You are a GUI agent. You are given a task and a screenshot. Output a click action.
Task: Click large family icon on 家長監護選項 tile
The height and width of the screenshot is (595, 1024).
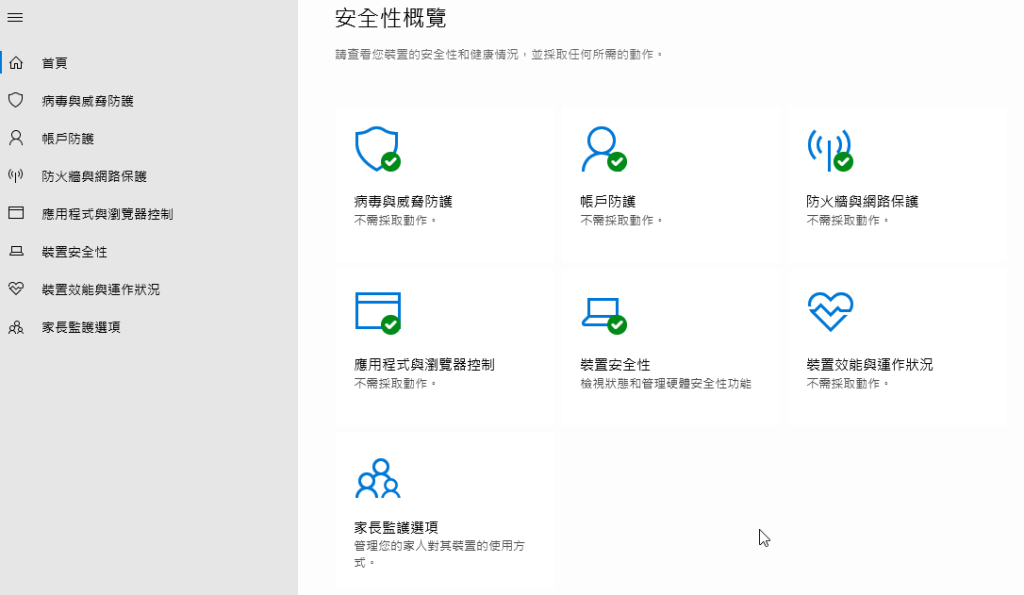[x=377, y=478]
